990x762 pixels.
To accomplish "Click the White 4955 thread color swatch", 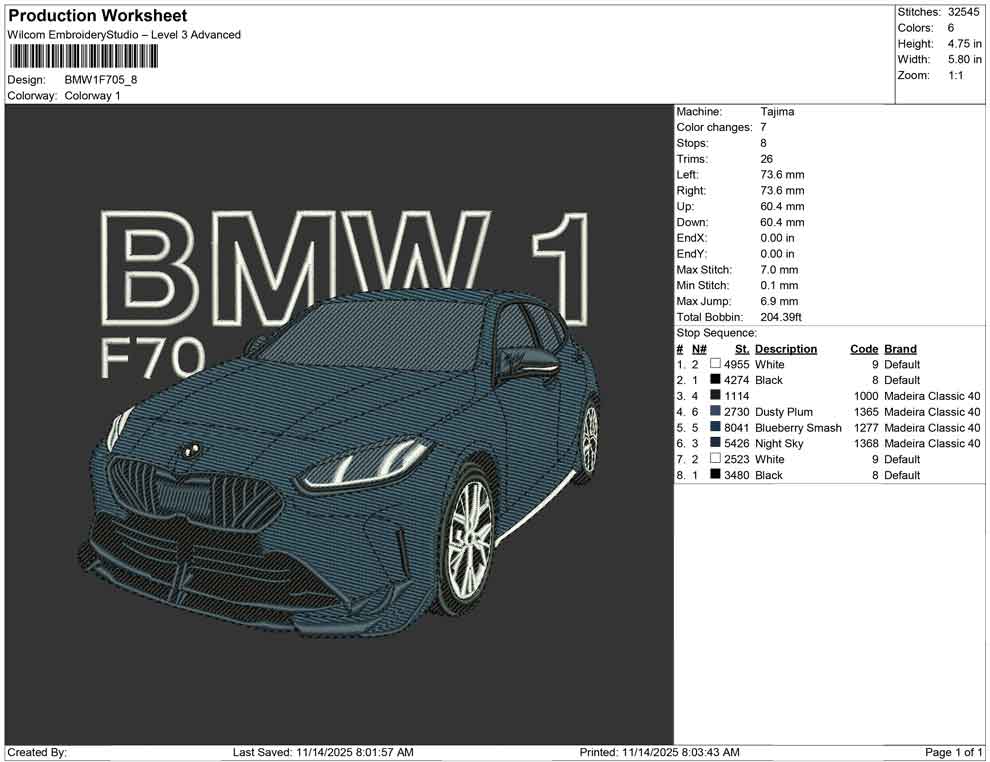I will pos(714,365).
